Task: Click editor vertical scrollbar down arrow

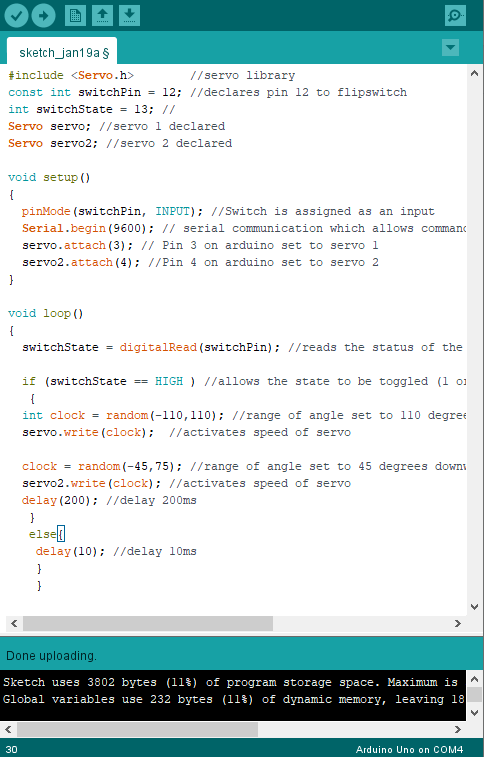Action: pos(474,607)
